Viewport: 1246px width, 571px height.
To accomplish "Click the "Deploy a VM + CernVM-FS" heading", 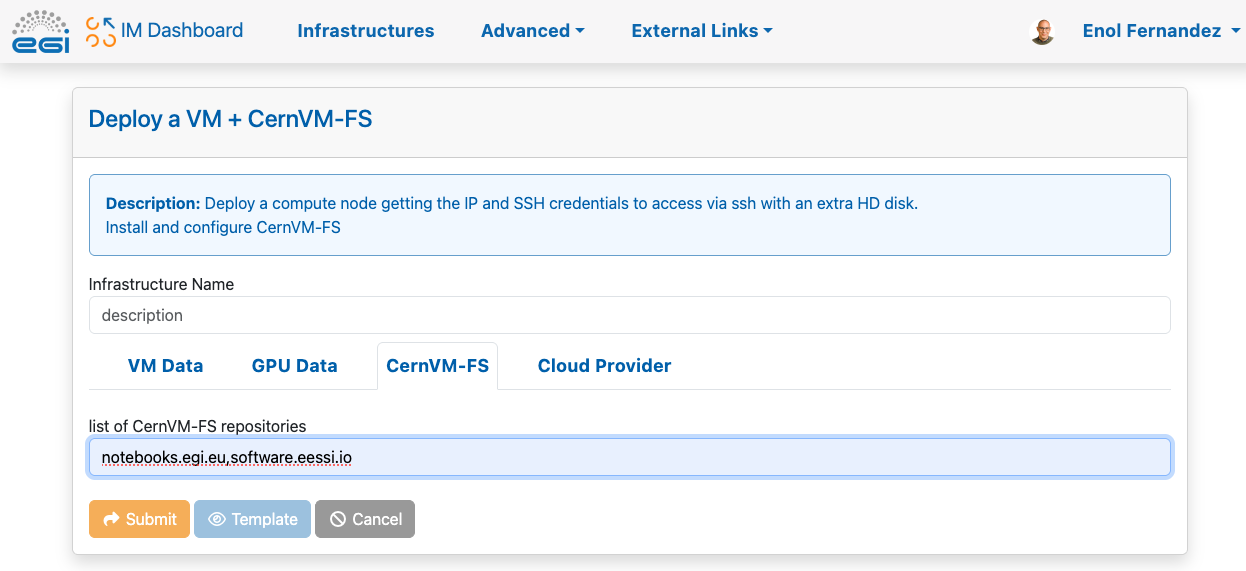I will pos(230,119).
